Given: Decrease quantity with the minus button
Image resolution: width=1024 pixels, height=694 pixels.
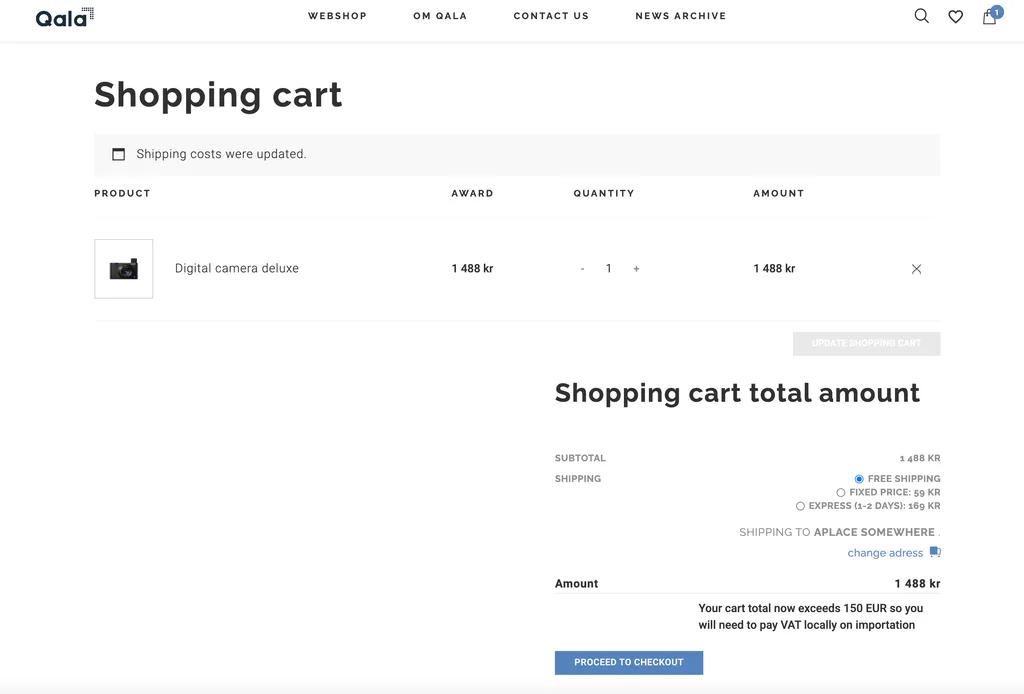Looking at the screenshot, I should pos(582,269).
